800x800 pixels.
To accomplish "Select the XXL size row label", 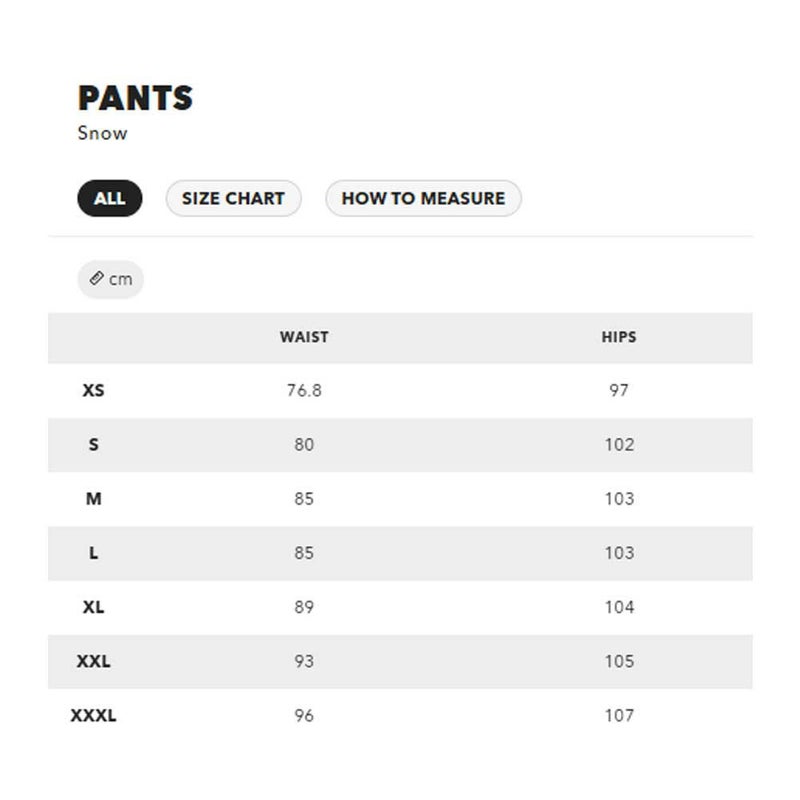I will (93, 661).
